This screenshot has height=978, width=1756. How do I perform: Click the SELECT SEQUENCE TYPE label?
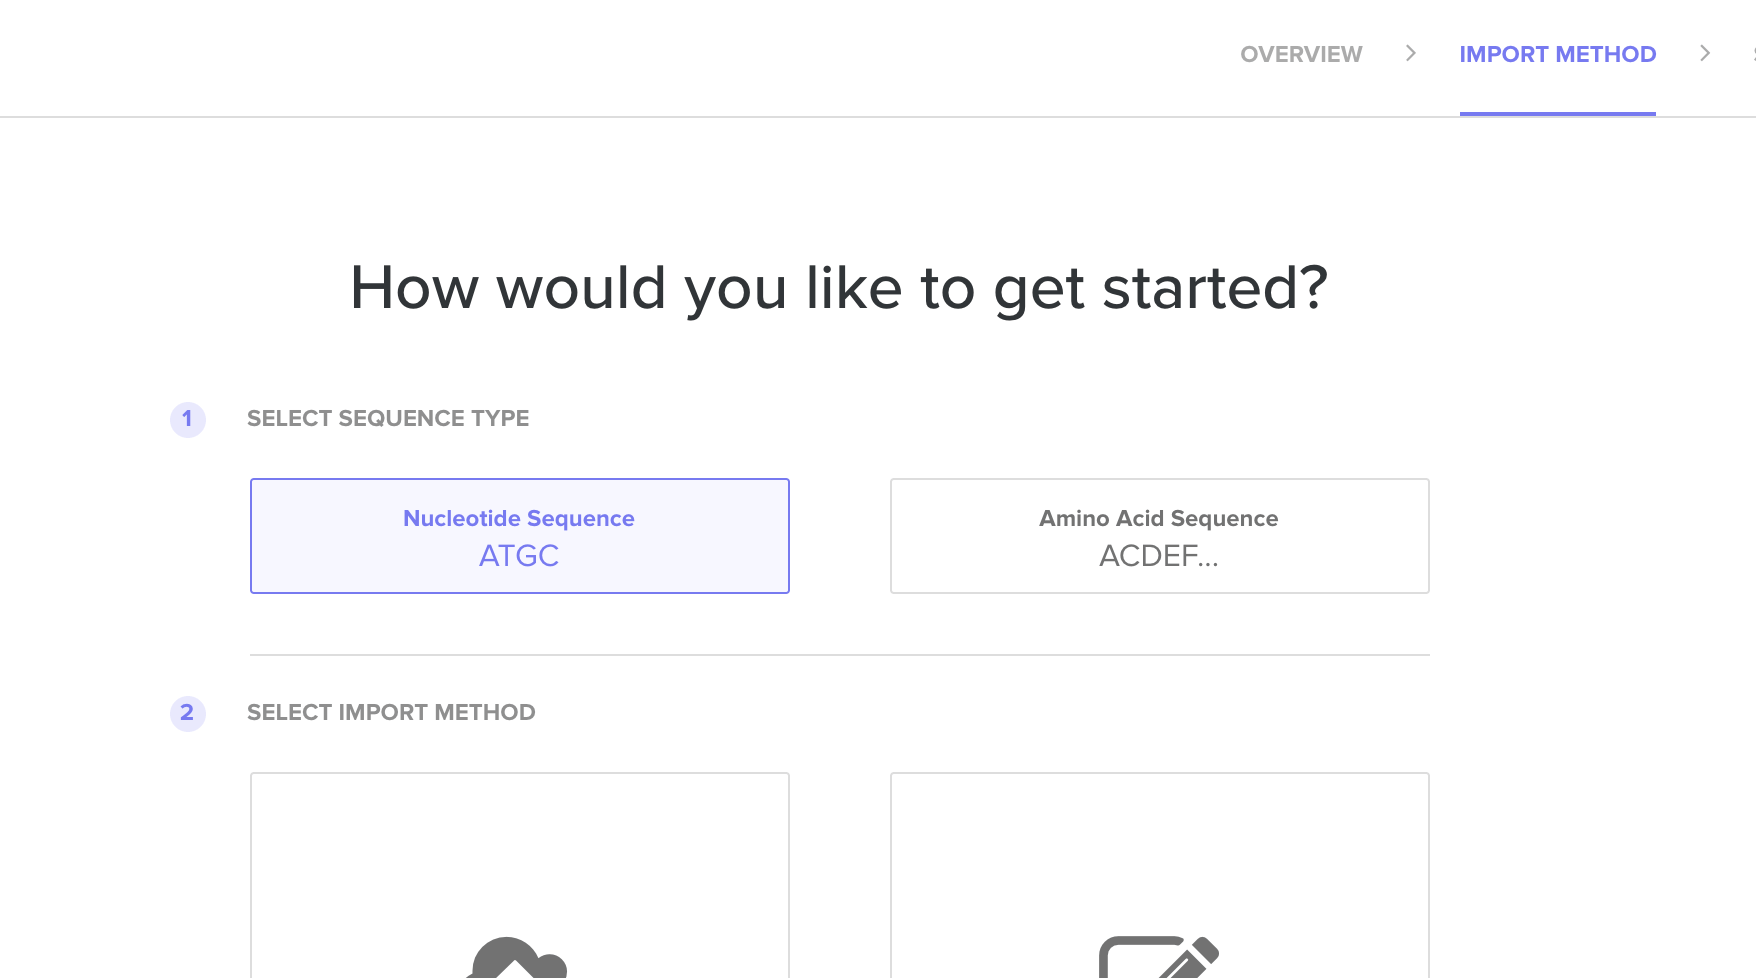pos(388,418)
